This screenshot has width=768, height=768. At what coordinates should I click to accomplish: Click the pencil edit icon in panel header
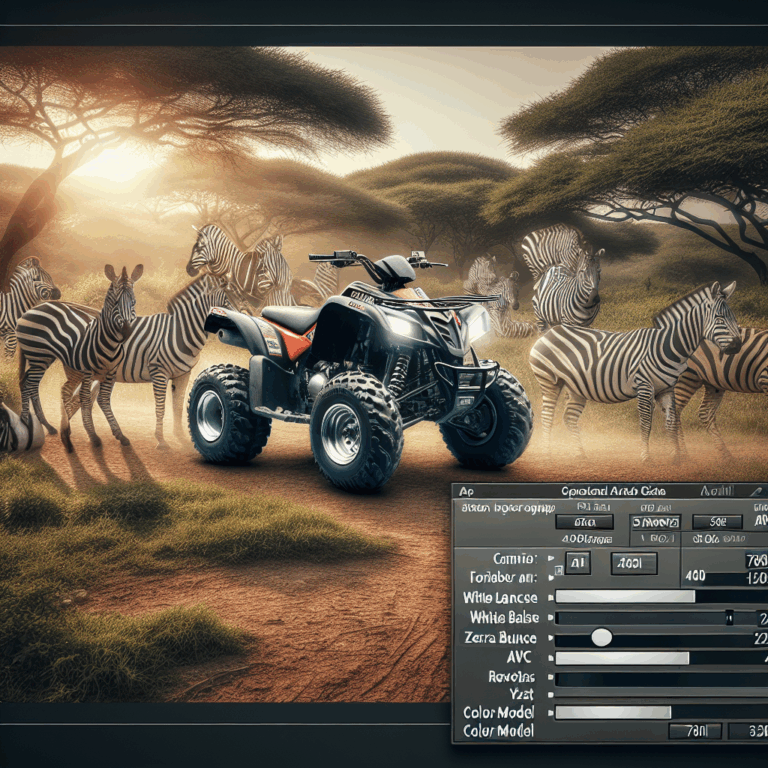[x=755, y=491]
